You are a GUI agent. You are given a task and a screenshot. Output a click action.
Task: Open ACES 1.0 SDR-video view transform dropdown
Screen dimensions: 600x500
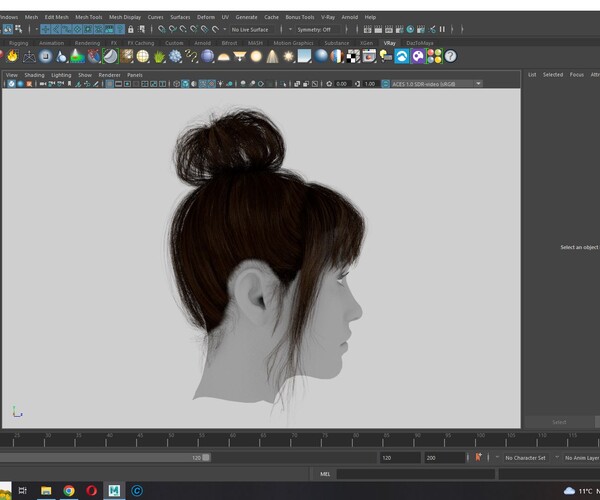click(436, 84)
